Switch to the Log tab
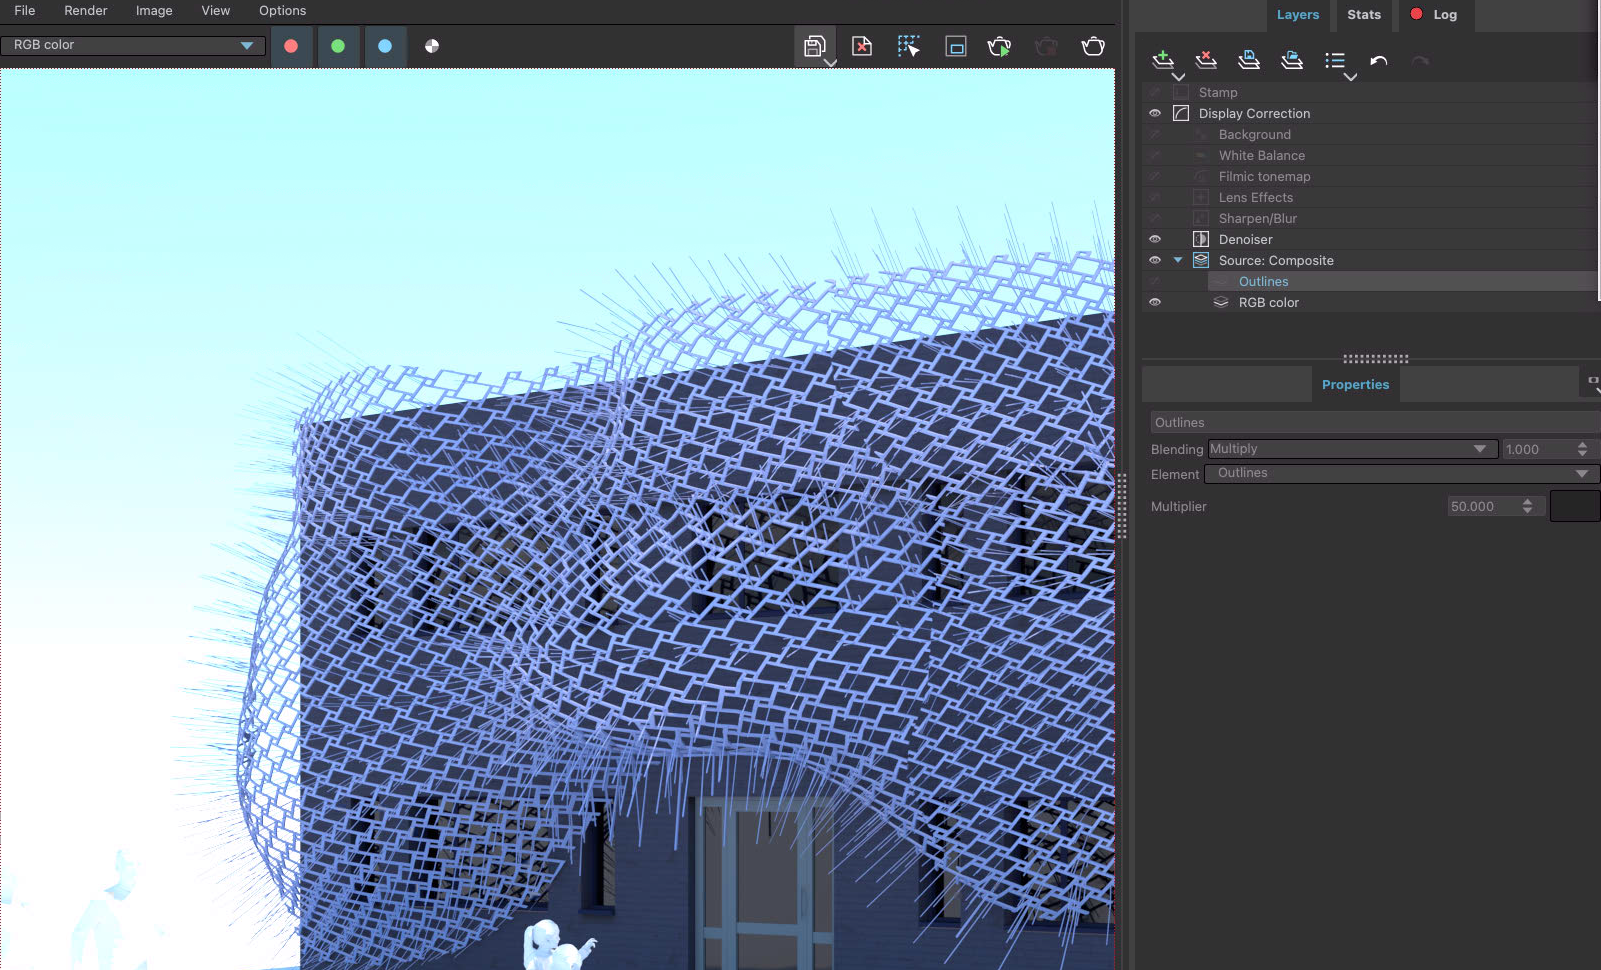The image size is (1601, 970). click(x=1436, y=15)
